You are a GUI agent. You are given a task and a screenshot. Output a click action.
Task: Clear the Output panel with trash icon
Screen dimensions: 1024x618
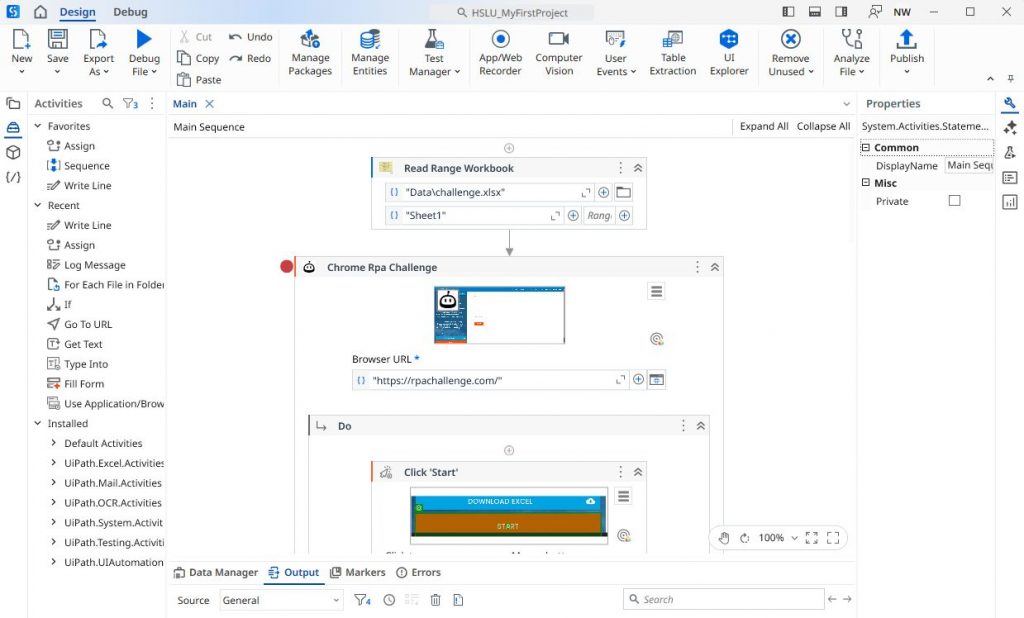(x=435, y=599)
